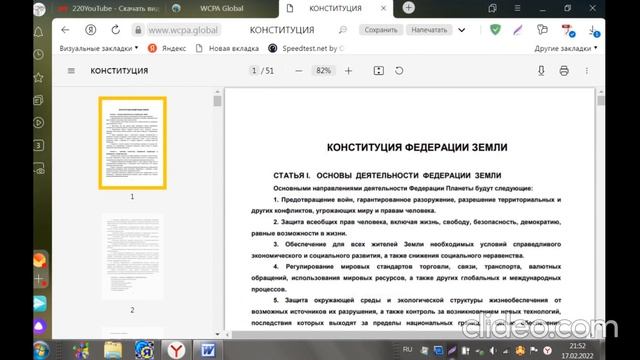Screen dimensions: 640x360
Task: Open history clock icon in the side panel
Action: (39, 54)
